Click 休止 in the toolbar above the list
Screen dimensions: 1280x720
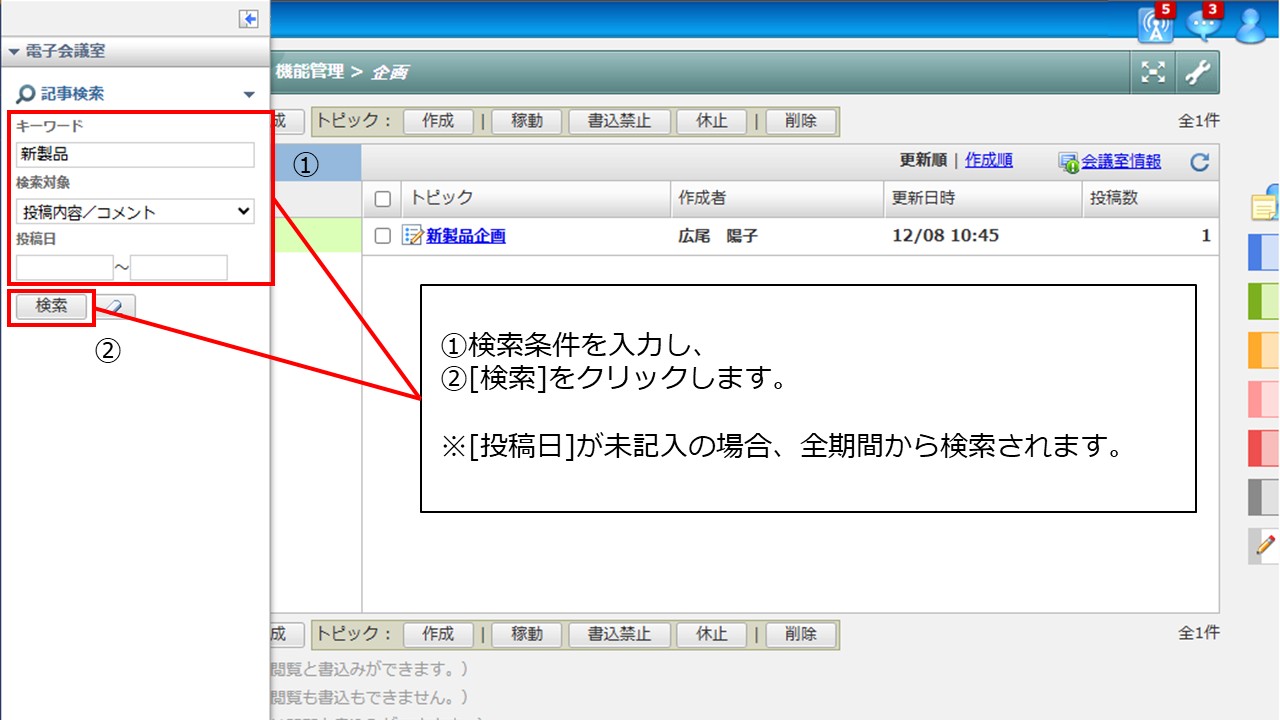(712, 121)
